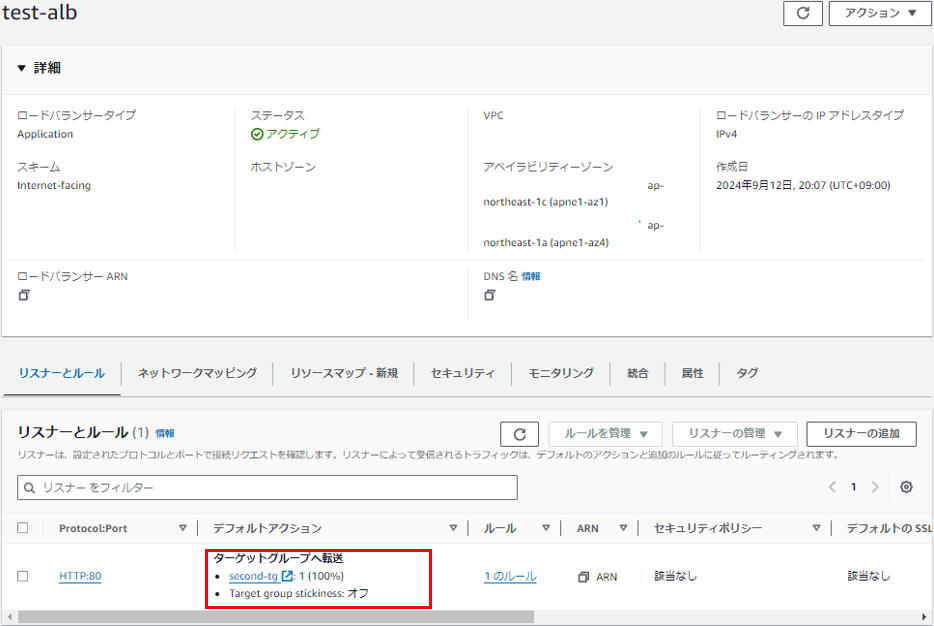Select all listeners checkbox in header
934x626 pixels.
click(x=23, y=528)
